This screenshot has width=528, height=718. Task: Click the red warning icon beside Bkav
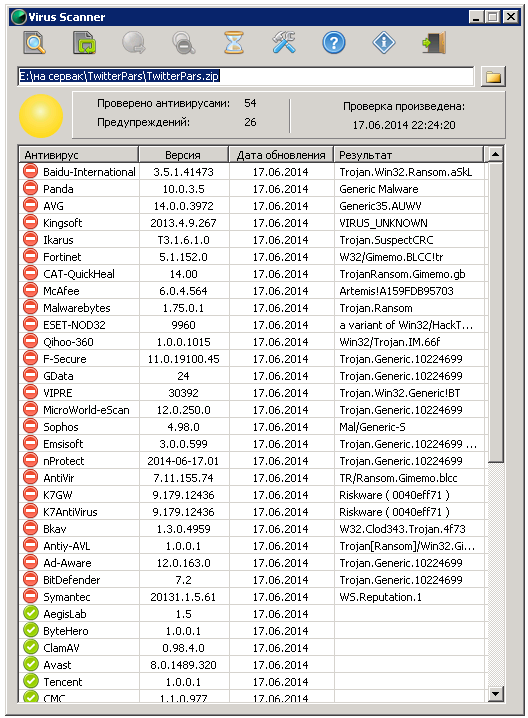(30, 529)
